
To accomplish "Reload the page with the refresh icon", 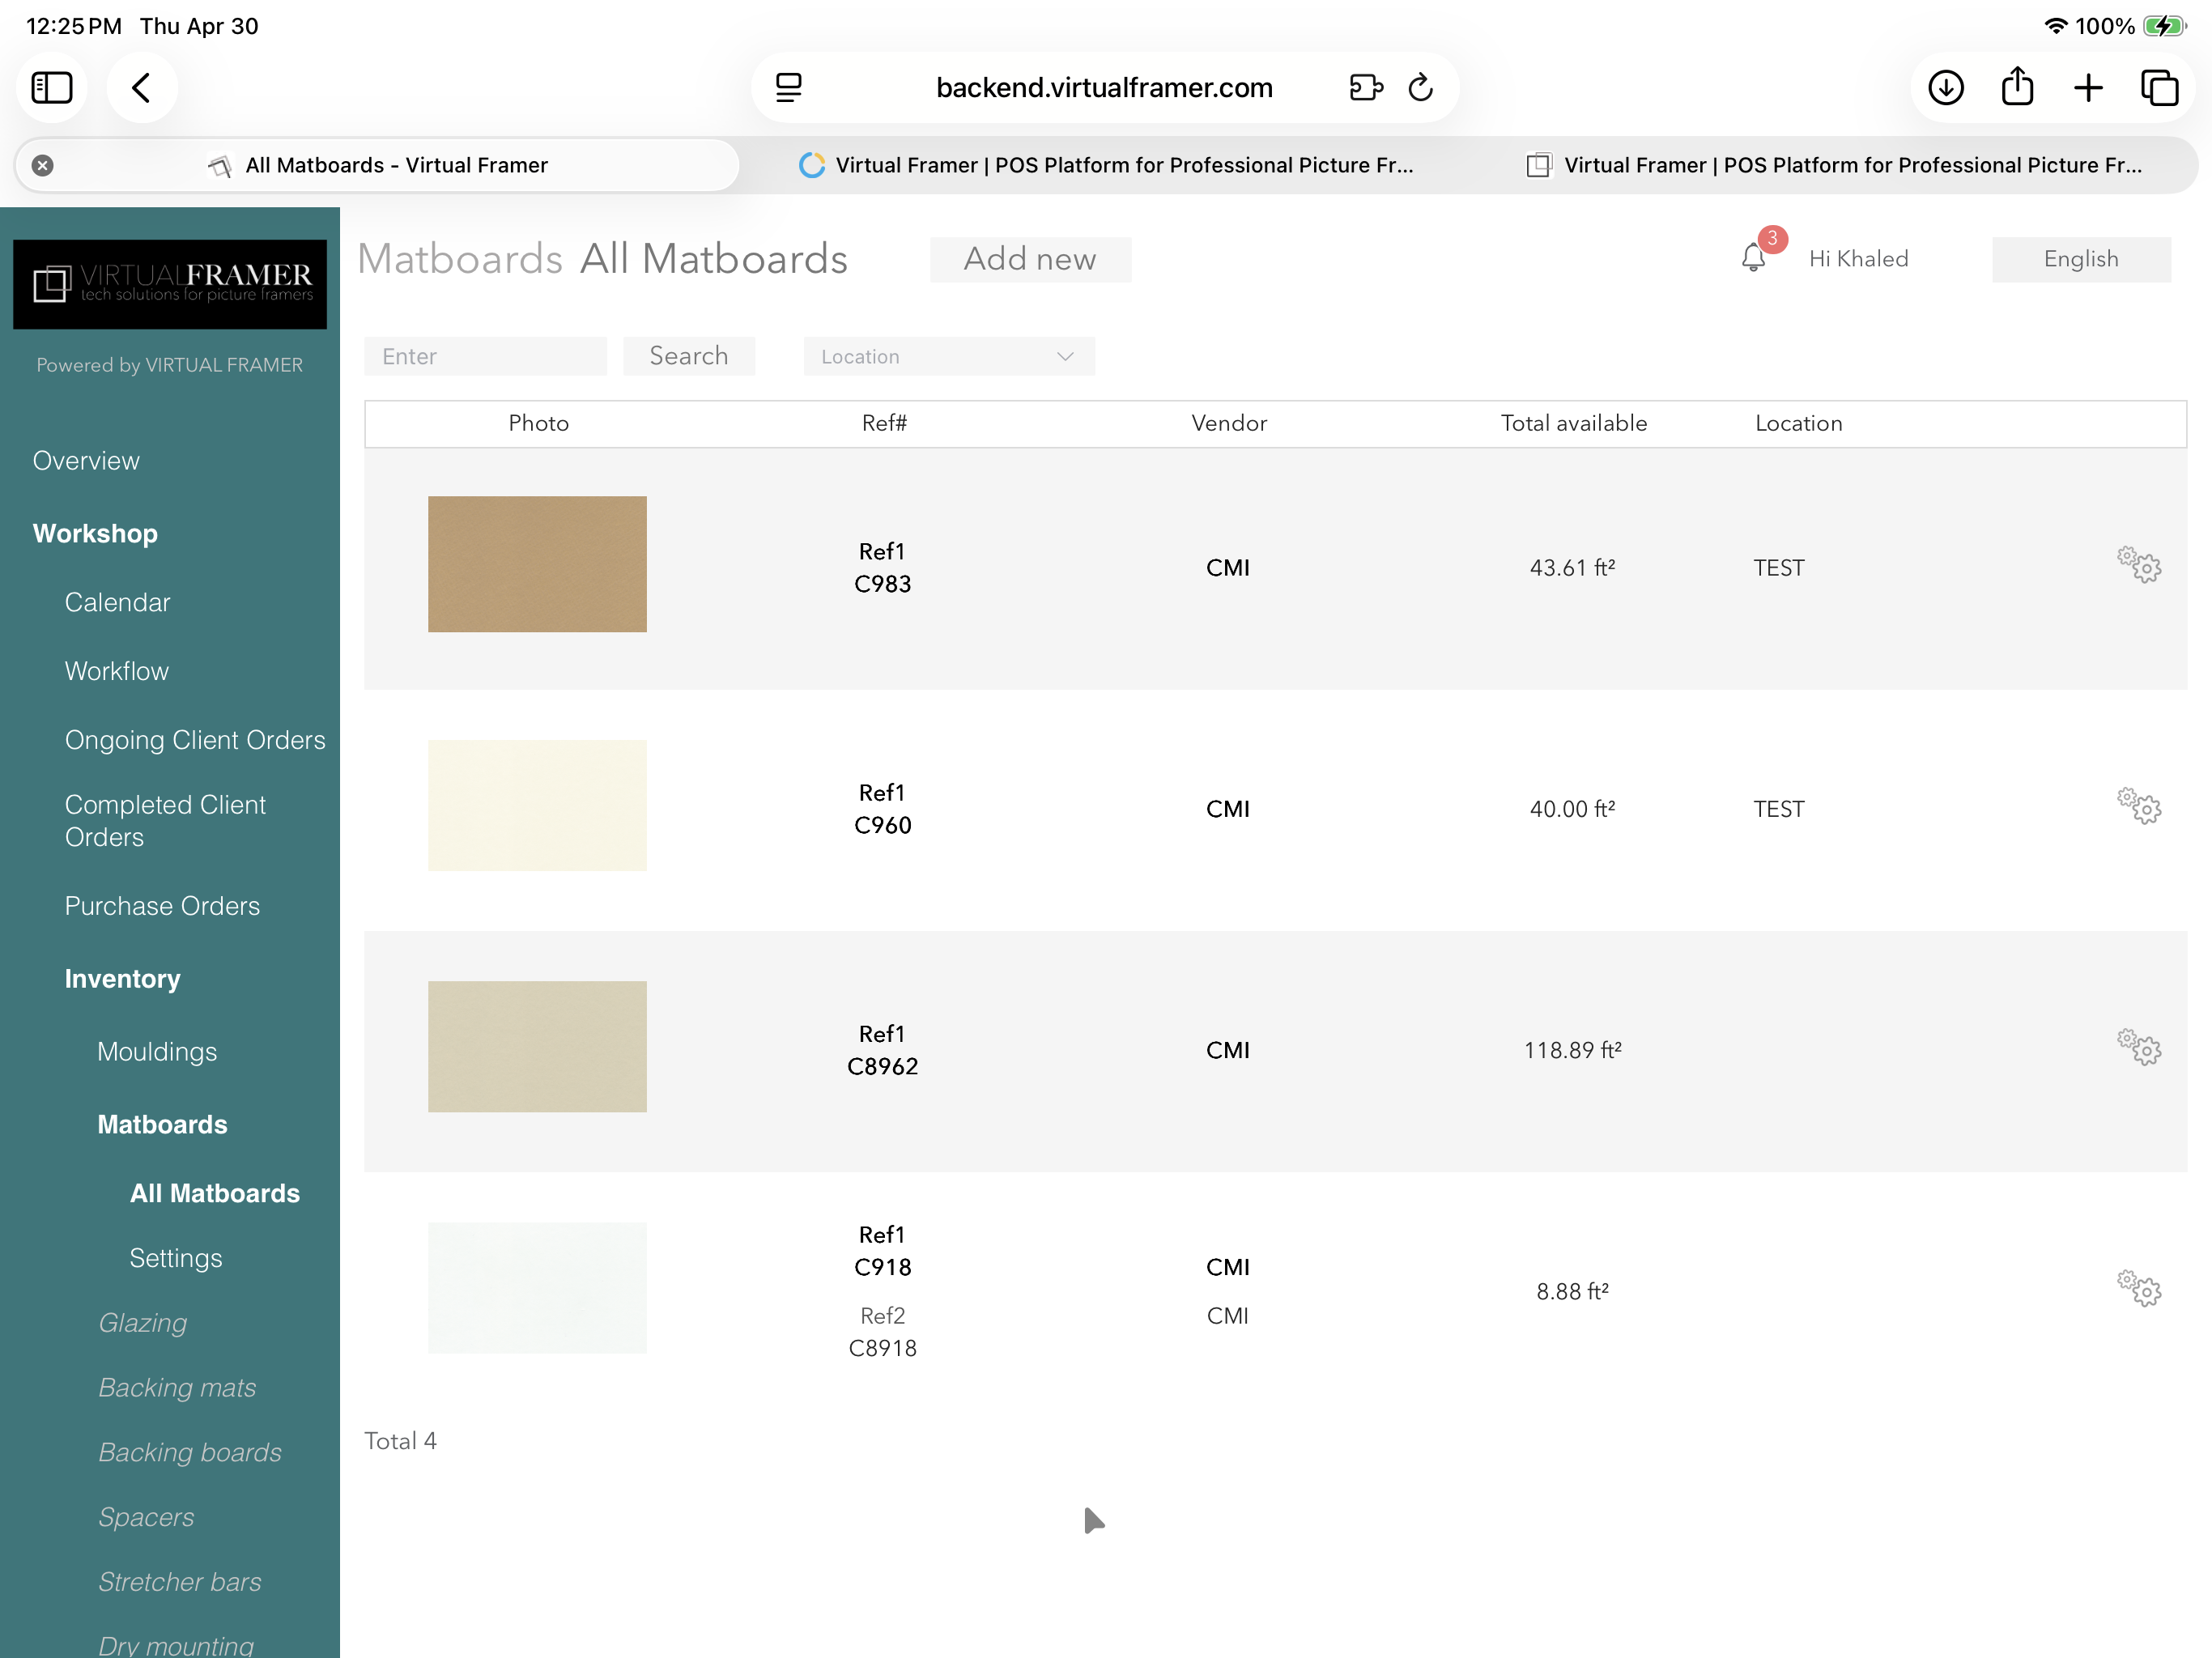I will pos(1421,88).
